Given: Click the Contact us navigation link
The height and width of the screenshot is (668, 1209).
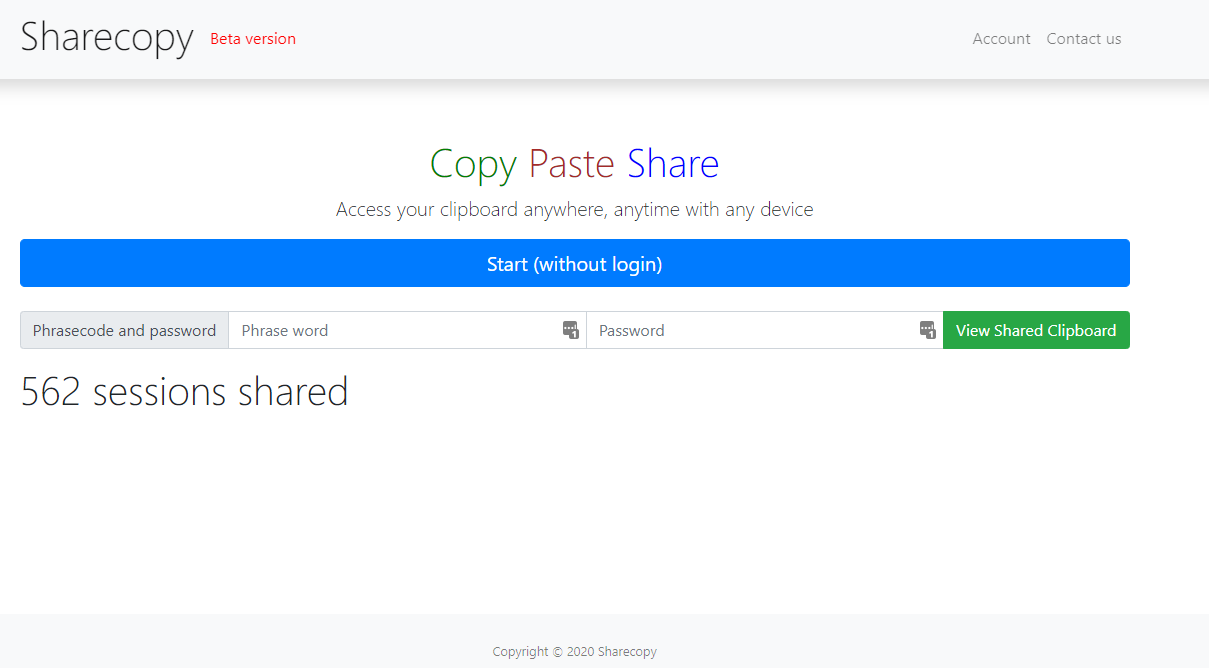Looking at the screenshot, I should point(1084,38).
